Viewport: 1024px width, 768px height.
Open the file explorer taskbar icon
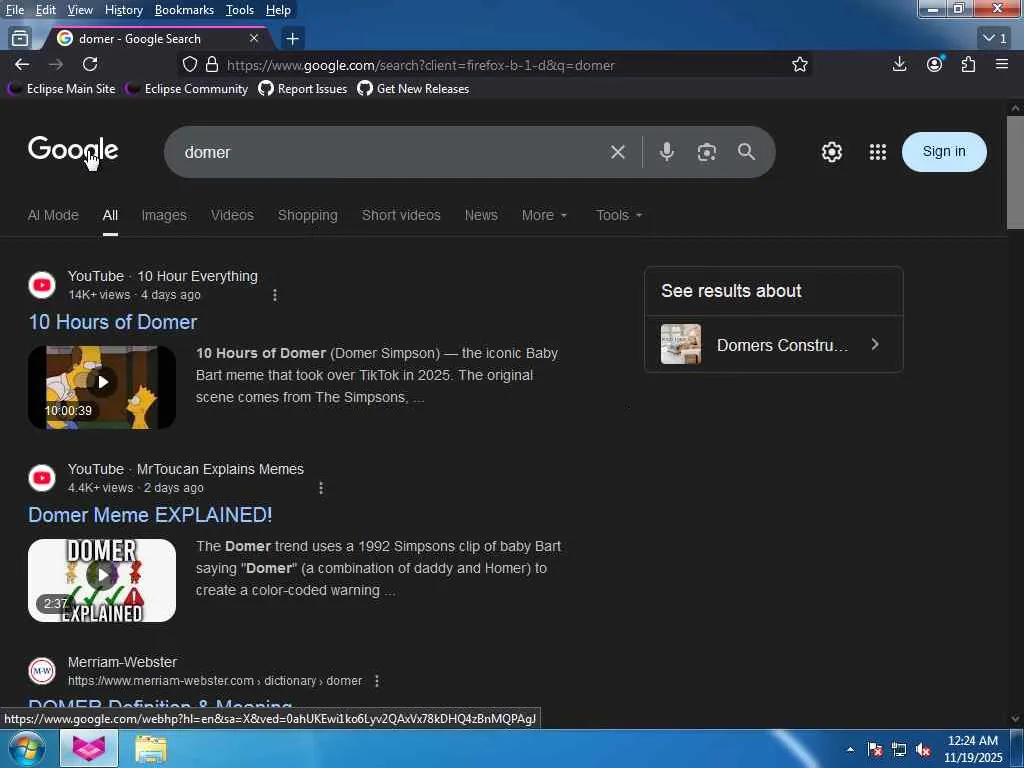coord(151,749)
